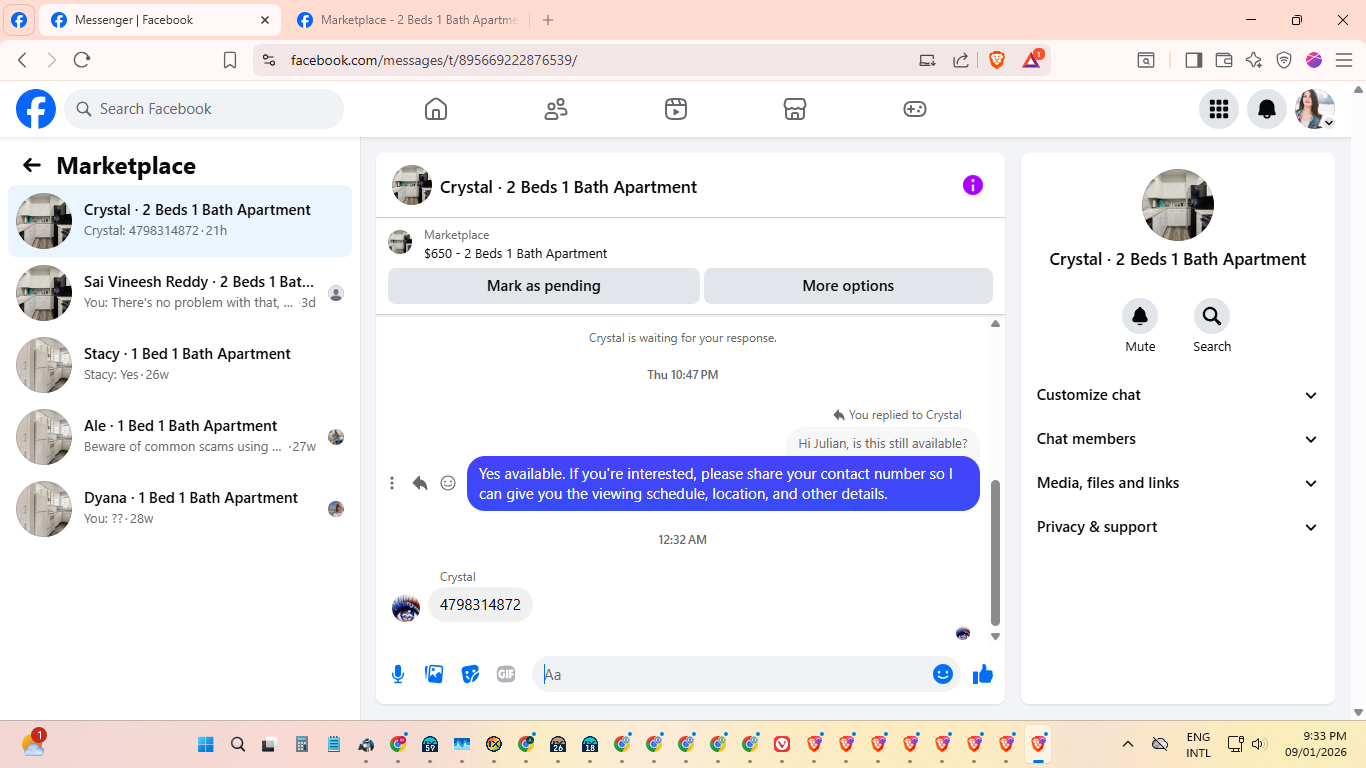Reload the page
Viewport: 1366px width, 768px height.
coord(82,60)
